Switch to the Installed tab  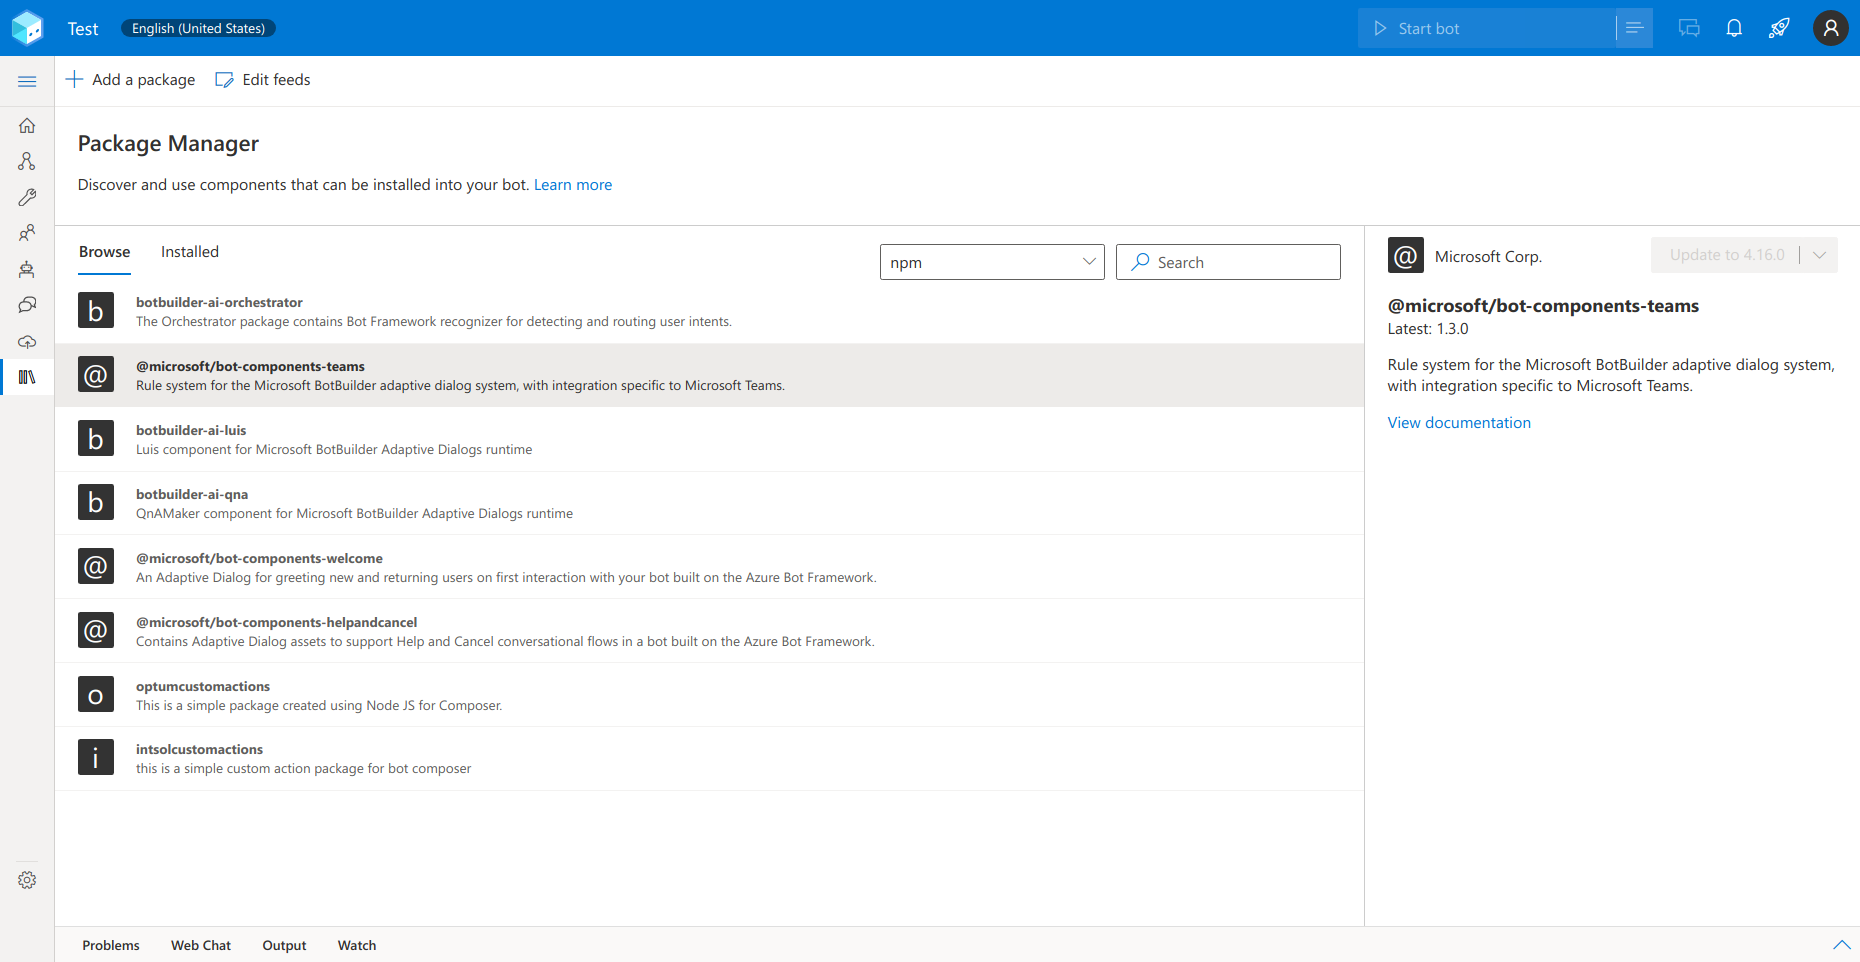[x=190, y=252]
